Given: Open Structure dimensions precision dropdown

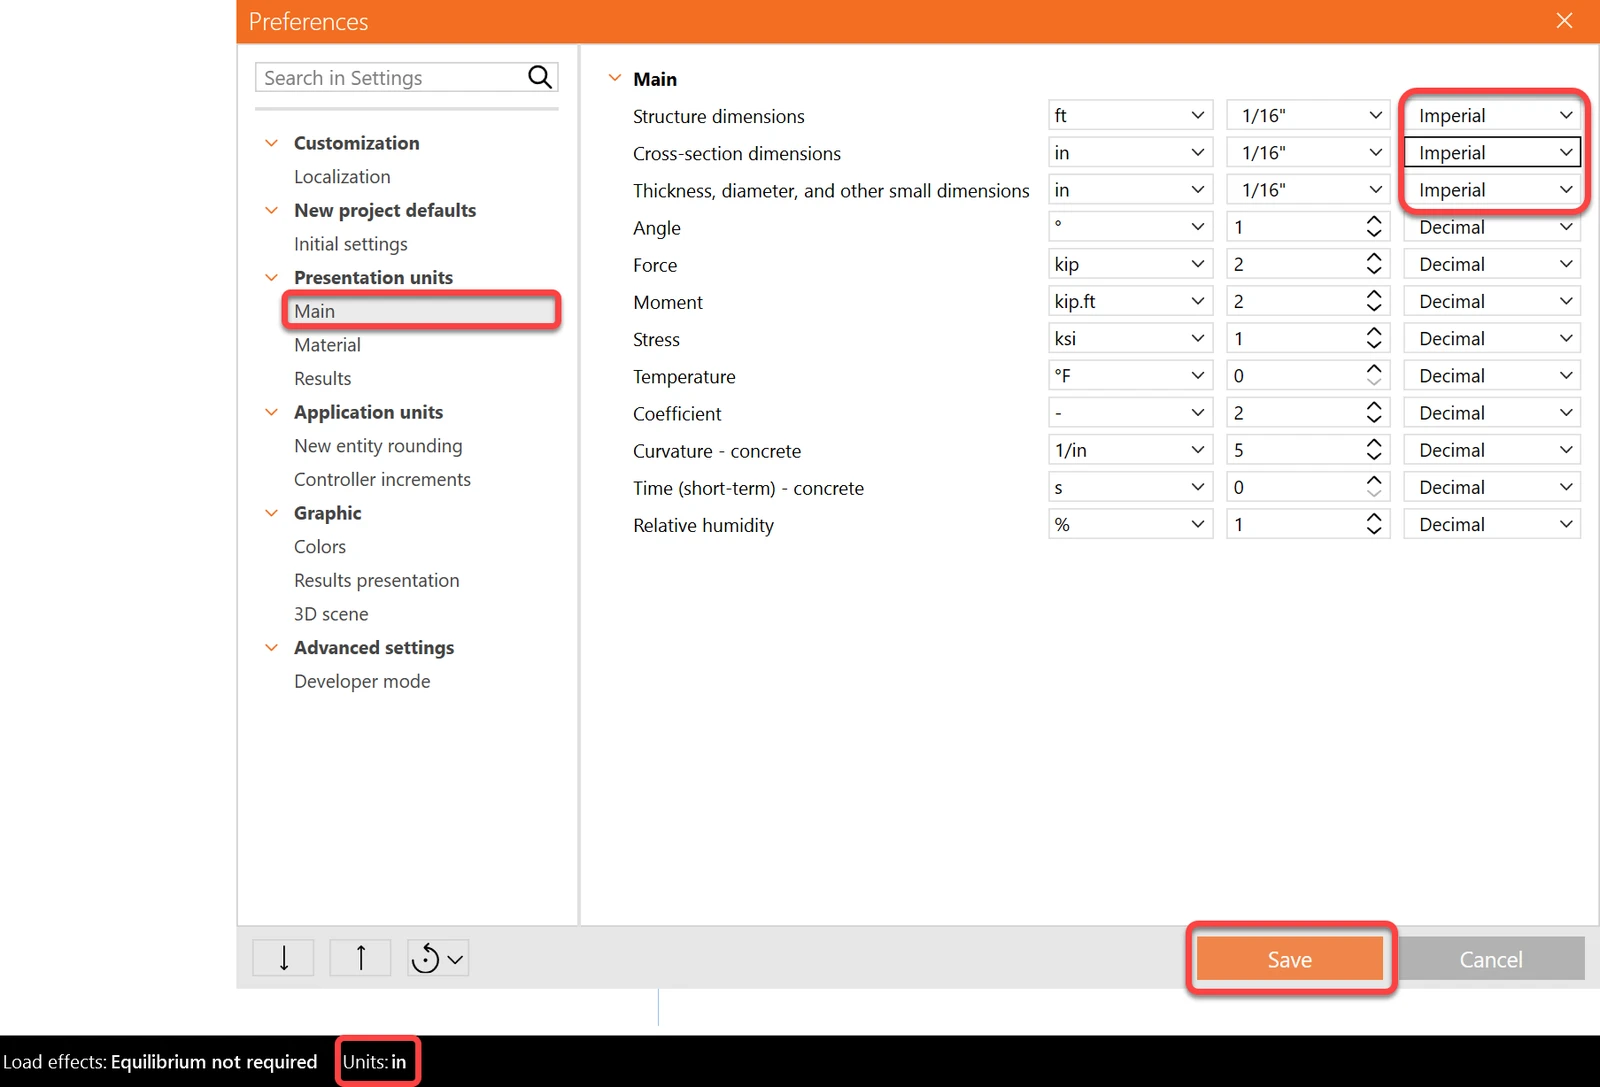Looking at the screenshot, I should tap(1308, 115).
